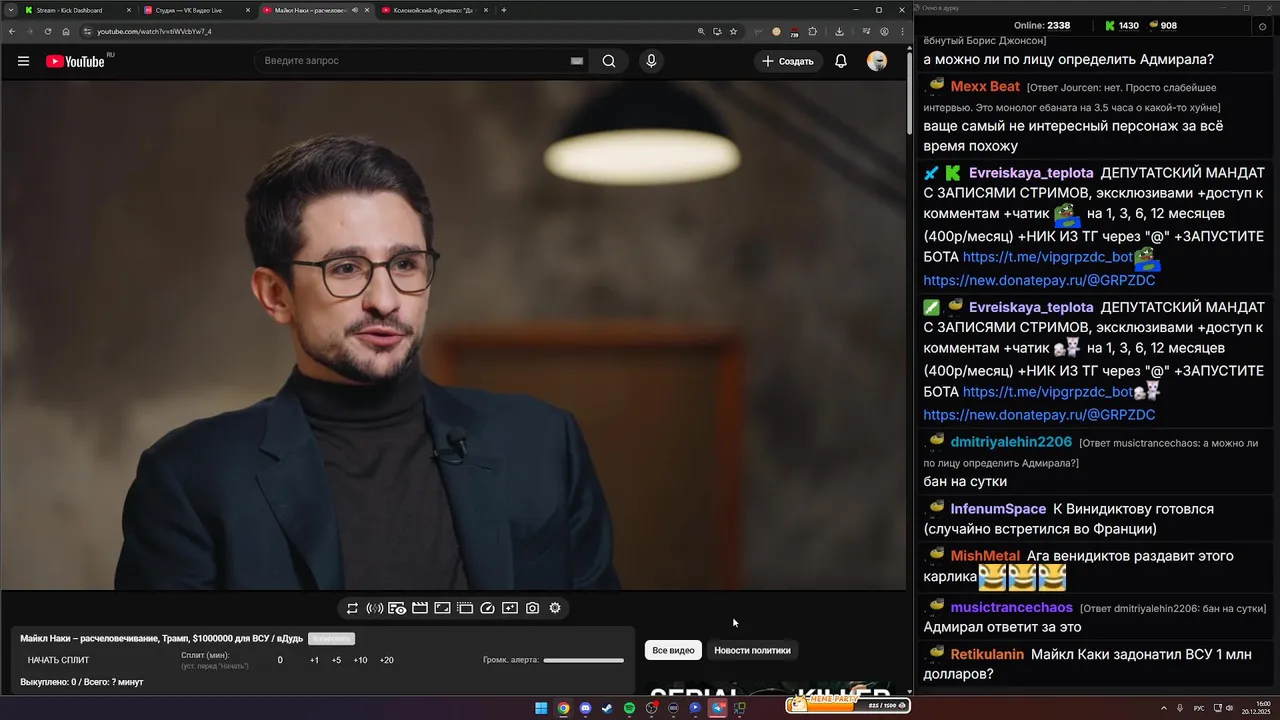Open the on-screen keyboard in search box
The height and width of the screenshot is (720, 1280).
tap(576, 61)
